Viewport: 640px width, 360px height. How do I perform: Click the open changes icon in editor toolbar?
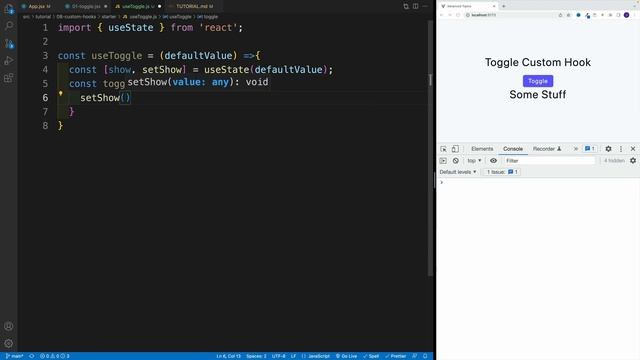coord(406,6)
